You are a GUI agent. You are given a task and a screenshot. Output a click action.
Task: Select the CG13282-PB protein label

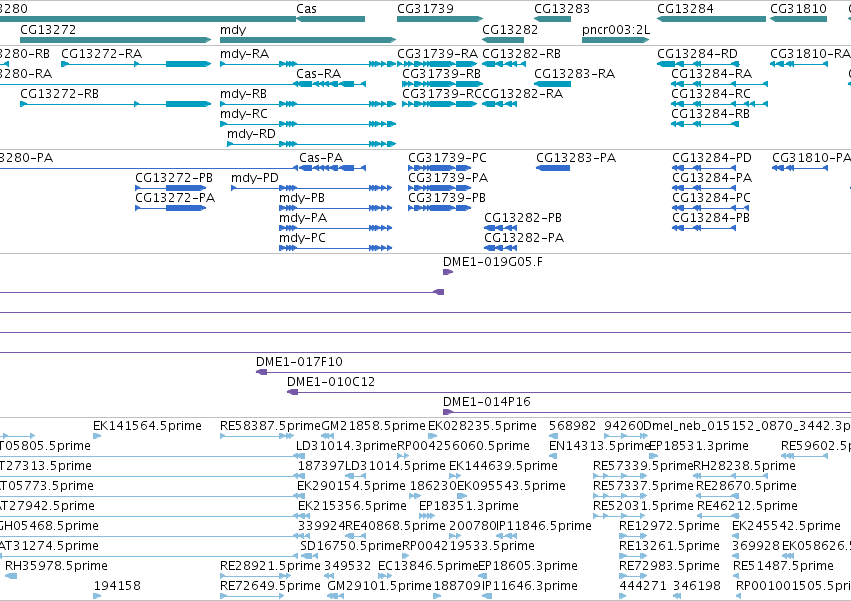tap(523, 218)
